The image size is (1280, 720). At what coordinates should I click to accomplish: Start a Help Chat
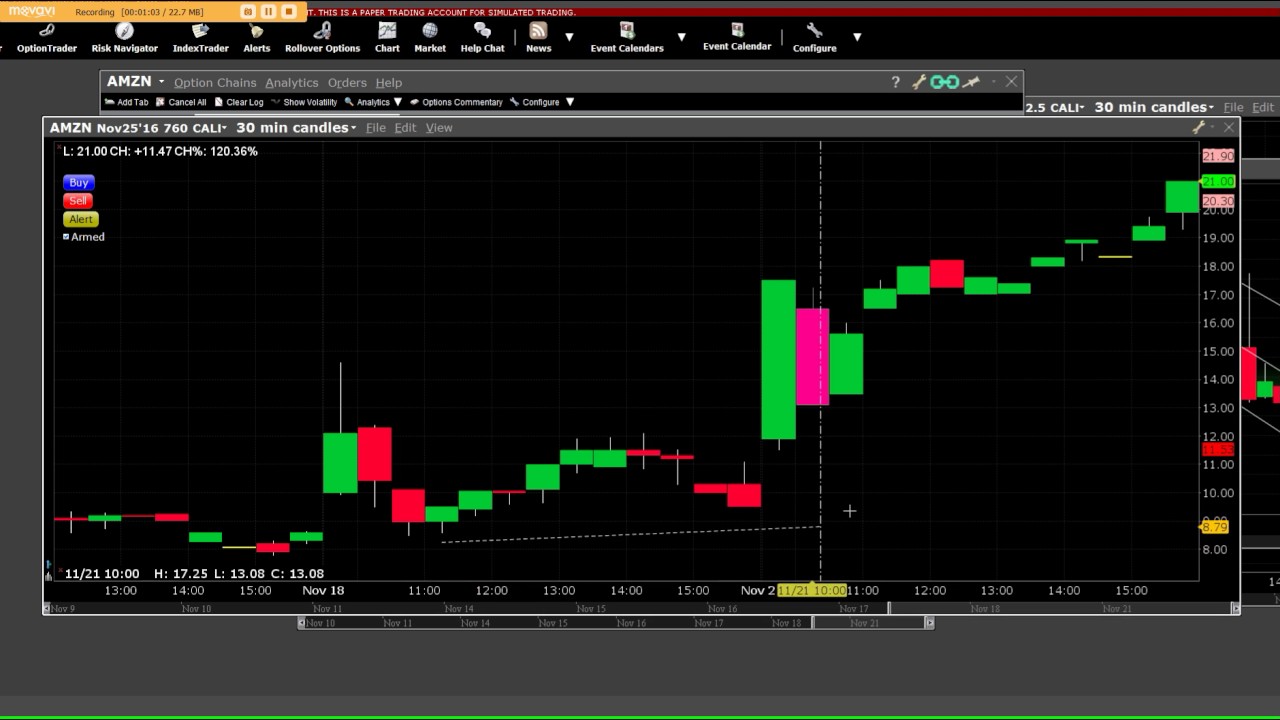[x=482, y=39]
